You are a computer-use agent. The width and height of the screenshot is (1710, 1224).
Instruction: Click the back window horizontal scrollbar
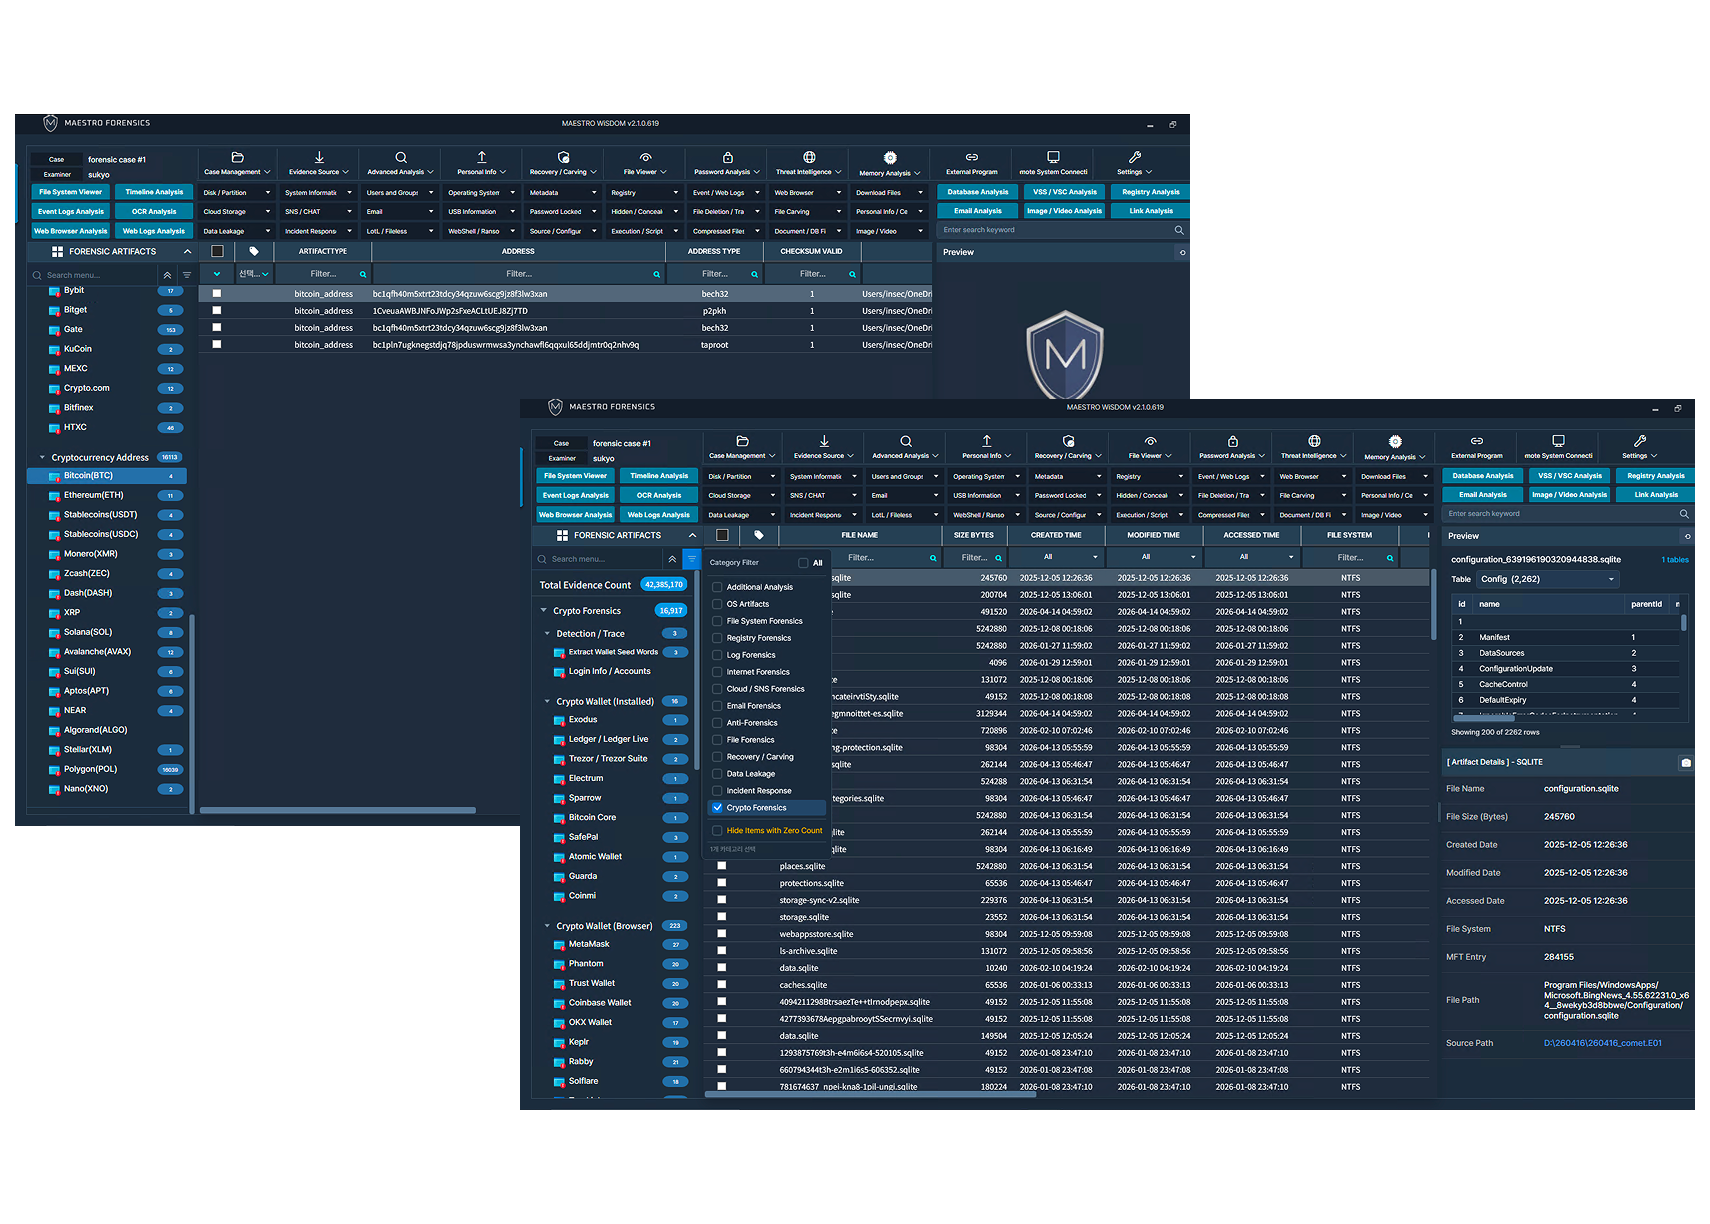(x=338, y=810)
